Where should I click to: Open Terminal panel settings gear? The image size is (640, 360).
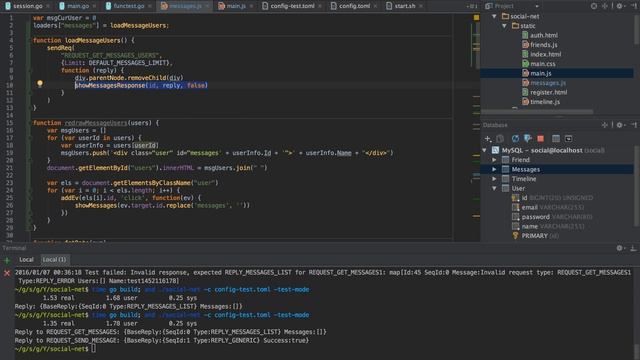pyautogui.click(x=620, y=248)
